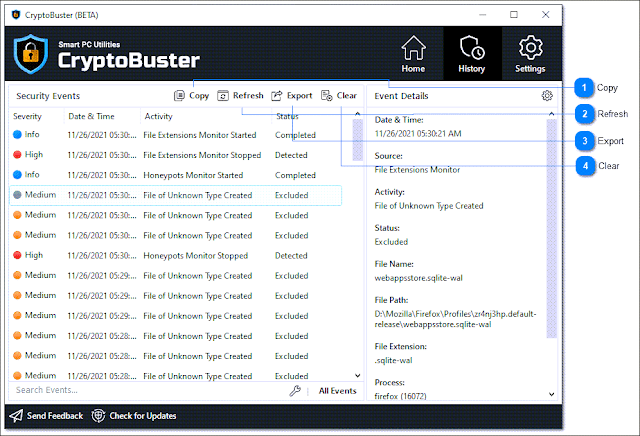Click the CryptoBuster shield logo
Viewport: 640px width, 436px height.
pyautogui.click(x=30, y=55)
